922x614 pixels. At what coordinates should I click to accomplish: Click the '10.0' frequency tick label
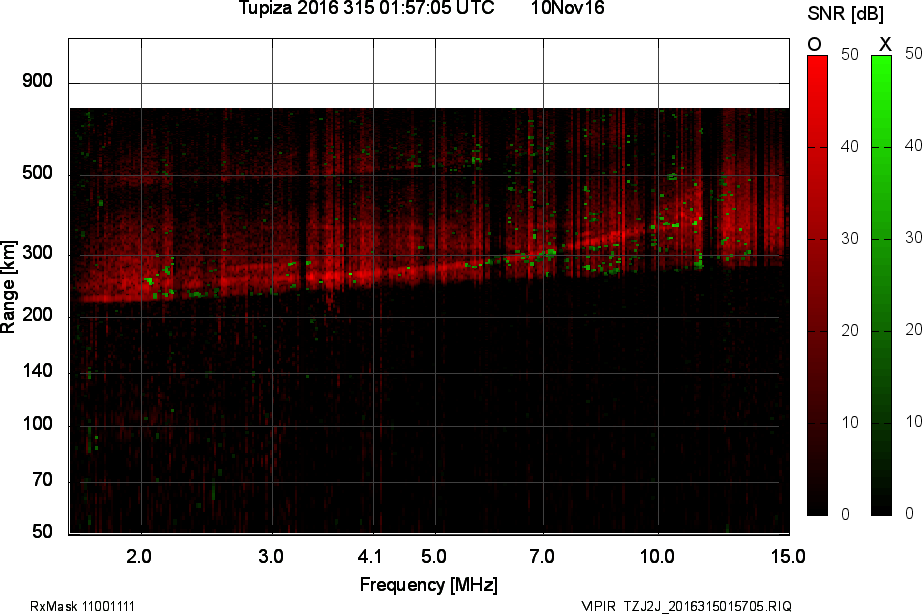(x=657, y=556)
